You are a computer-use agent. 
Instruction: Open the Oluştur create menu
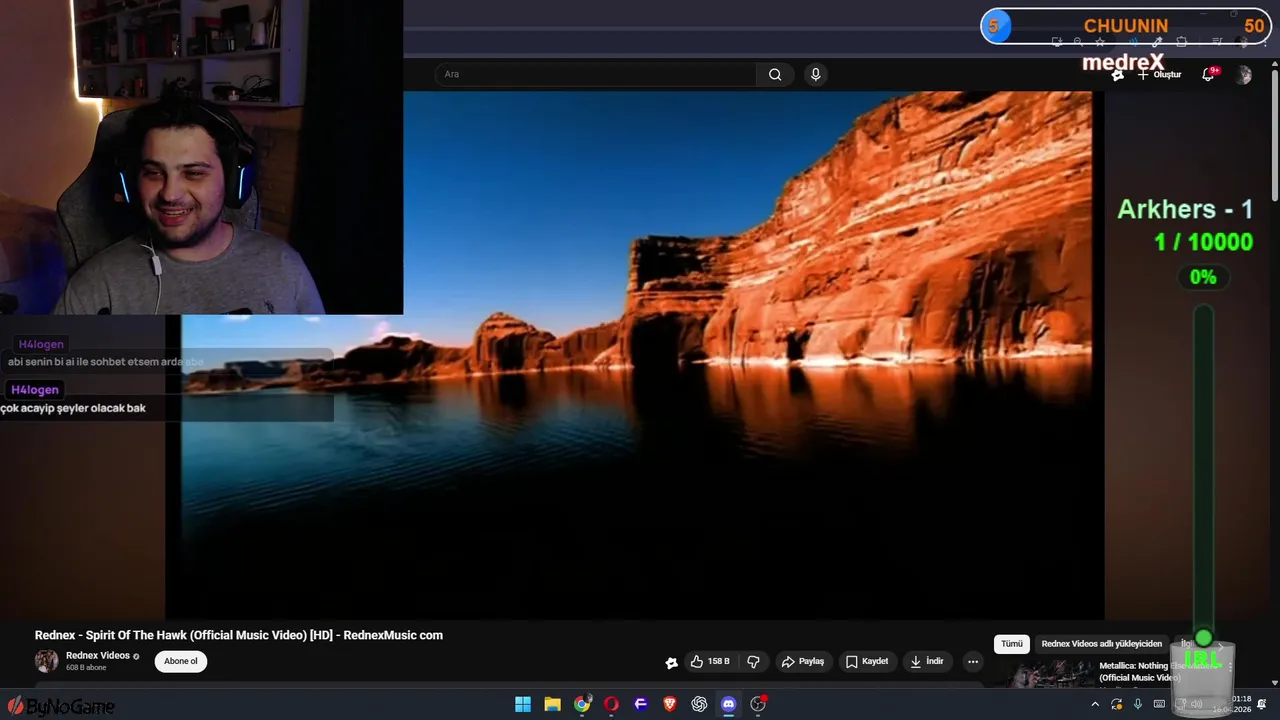pos(1159,75)
